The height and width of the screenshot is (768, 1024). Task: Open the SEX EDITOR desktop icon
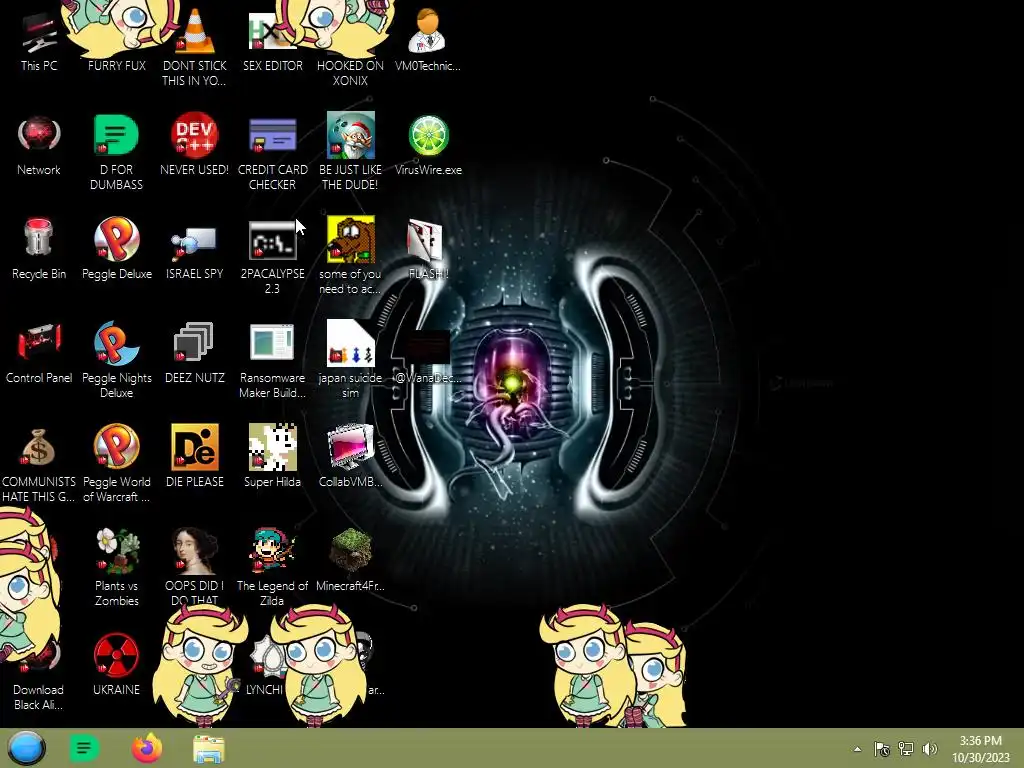click(x=272, y=33)
